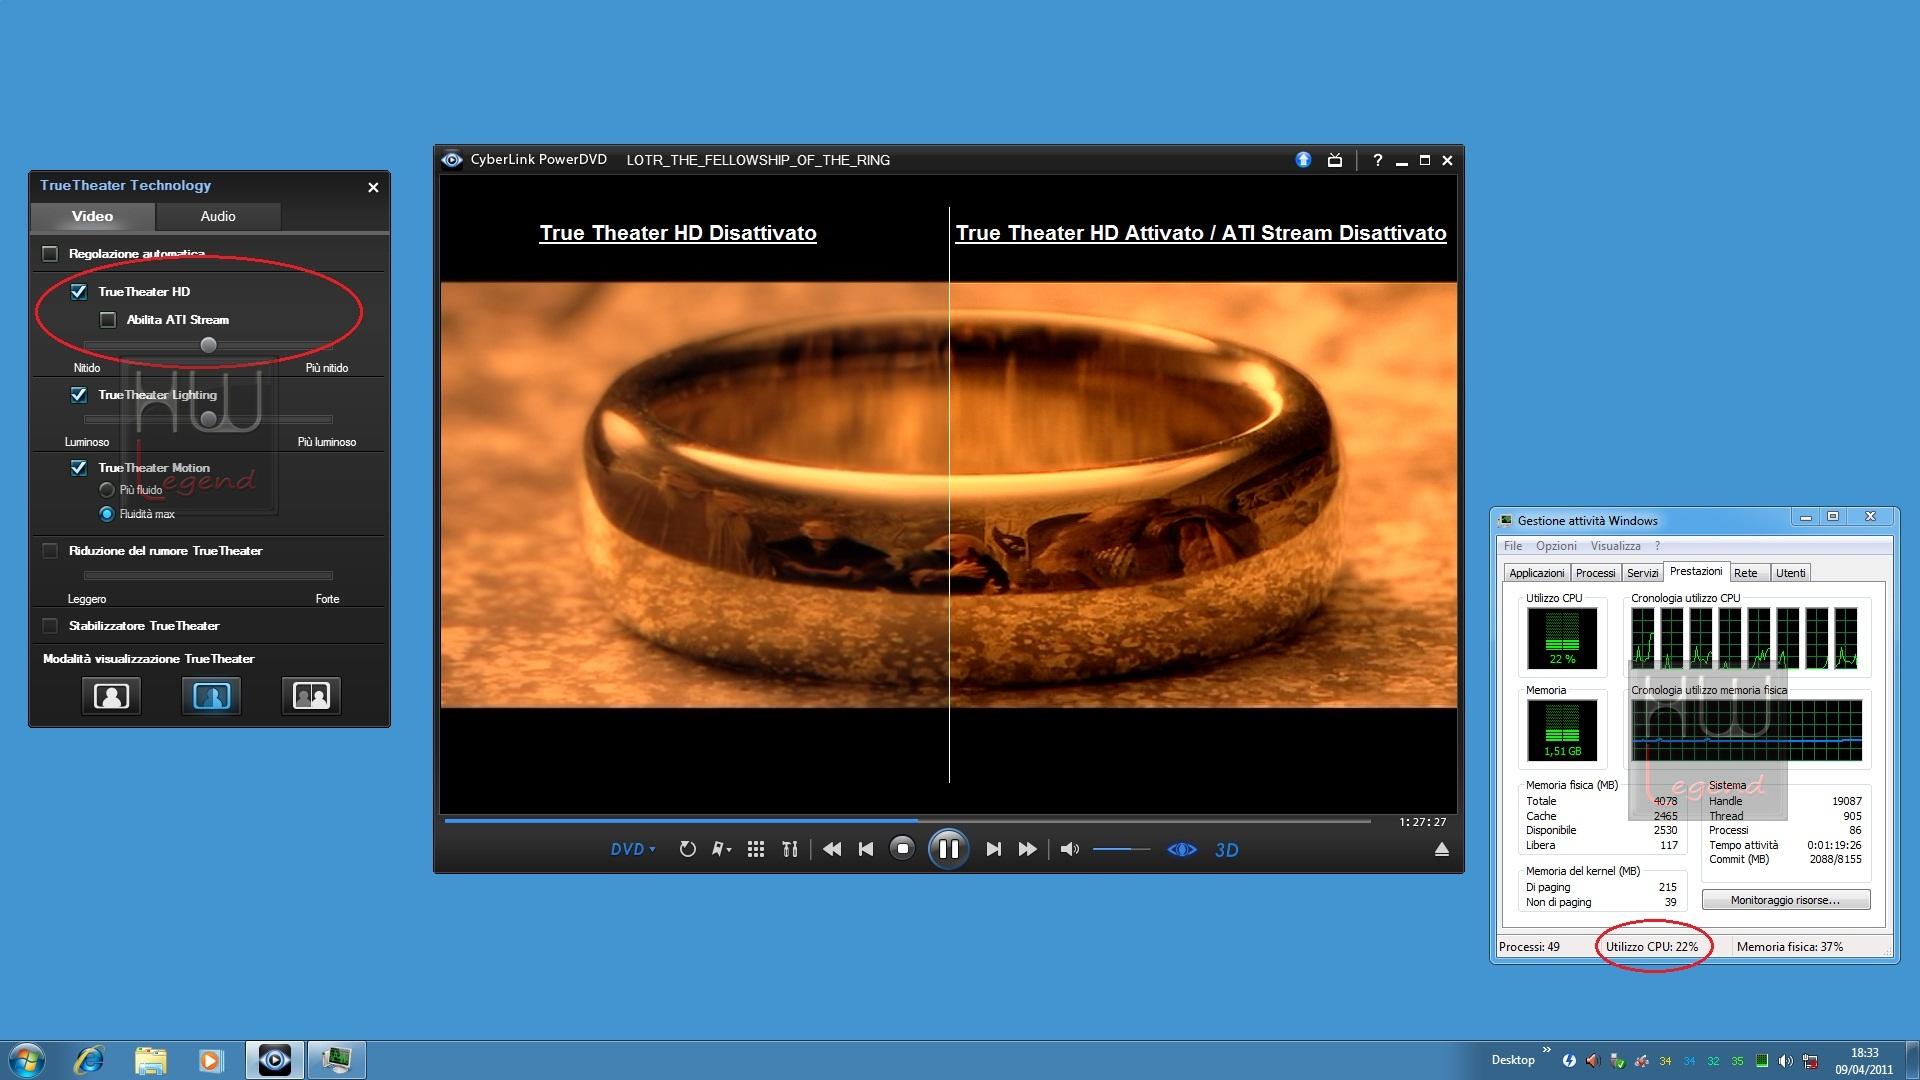The image size is (1920, 1080).
Task: Click Task Manager taskbar button
Action: coord(336,1060)
